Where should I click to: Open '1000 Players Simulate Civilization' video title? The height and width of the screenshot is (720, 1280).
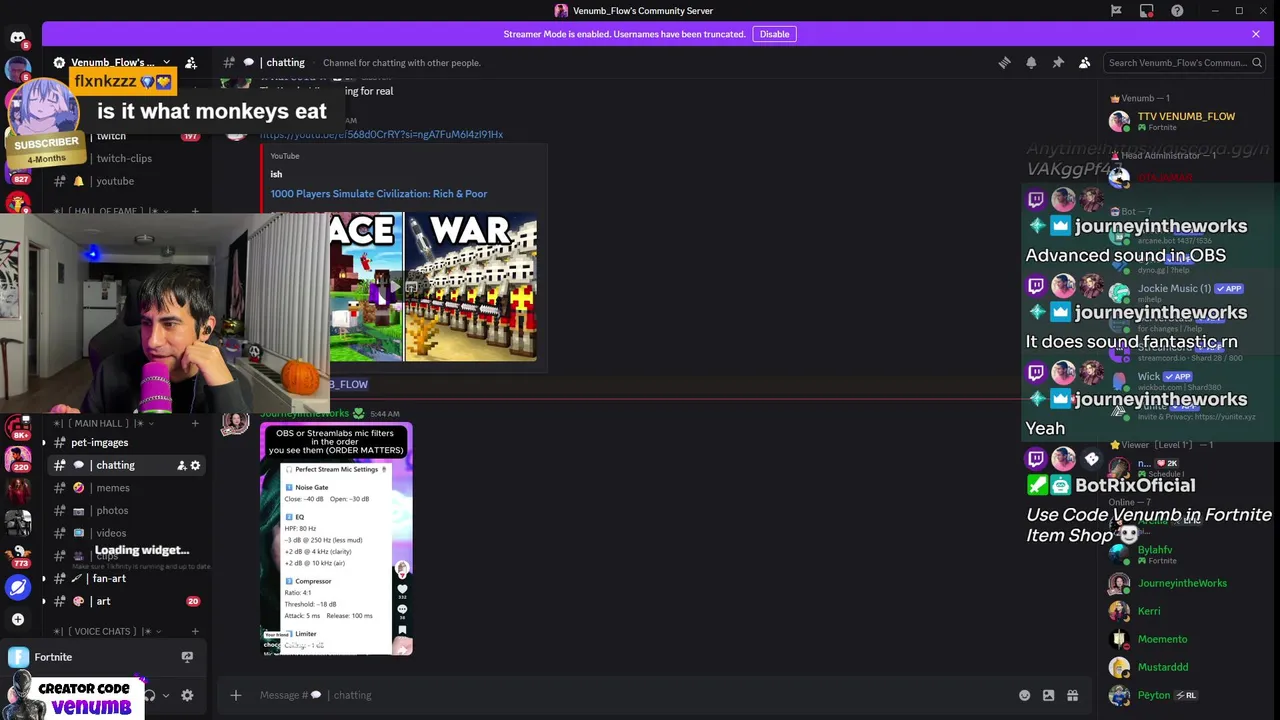tap(378, 194)
